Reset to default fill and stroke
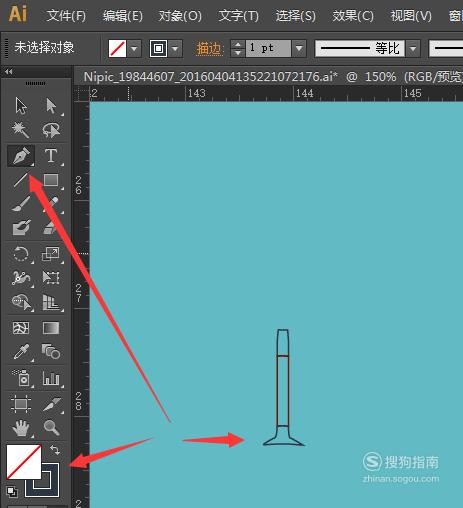 point(12,491)
